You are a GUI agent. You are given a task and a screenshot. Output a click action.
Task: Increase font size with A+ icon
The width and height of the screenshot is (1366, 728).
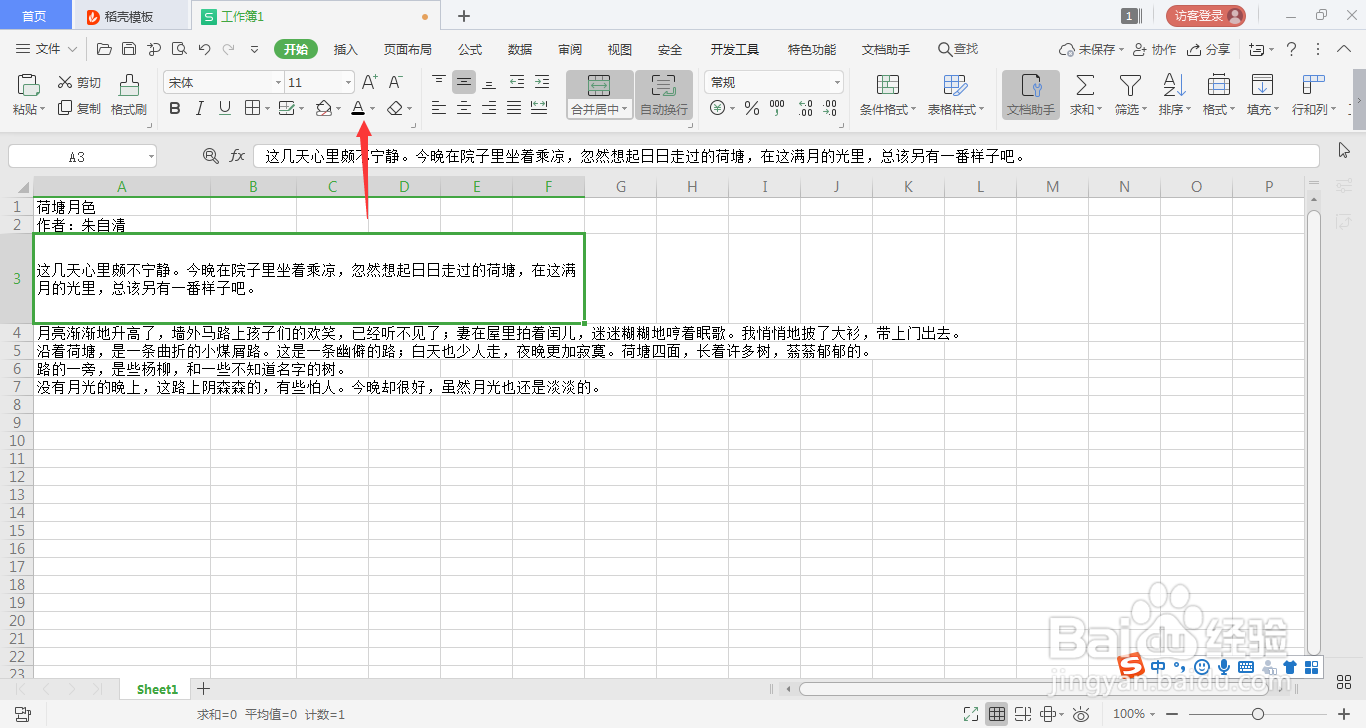(x=369, y=82)
